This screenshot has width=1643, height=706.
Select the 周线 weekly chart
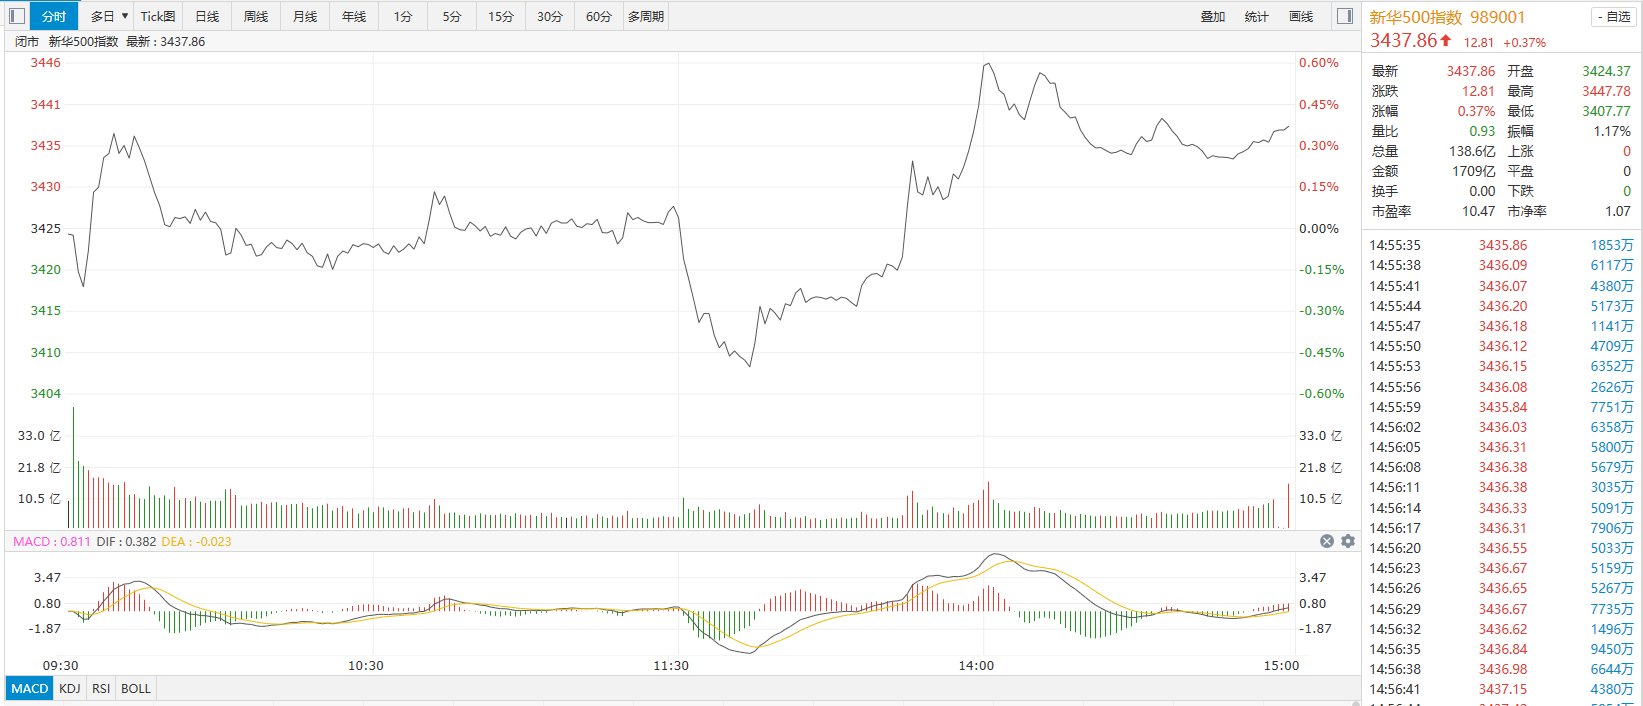coord(256,16)
